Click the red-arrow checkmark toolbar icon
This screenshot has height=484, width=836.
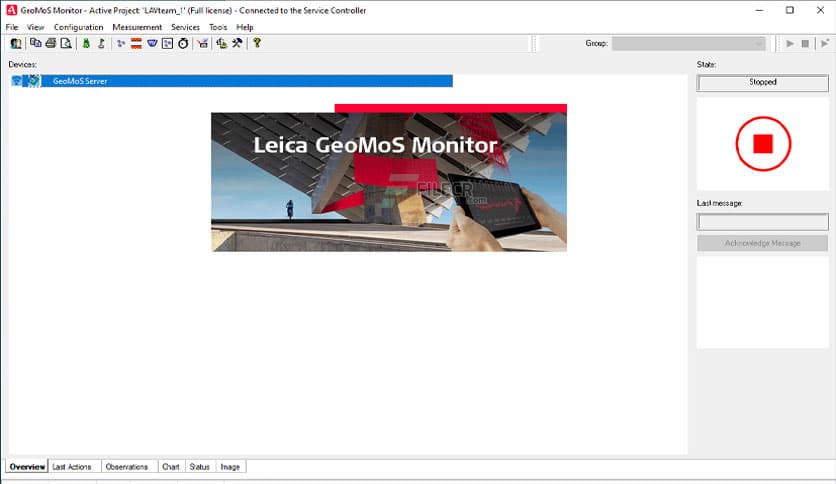click(x=203, y=43)
